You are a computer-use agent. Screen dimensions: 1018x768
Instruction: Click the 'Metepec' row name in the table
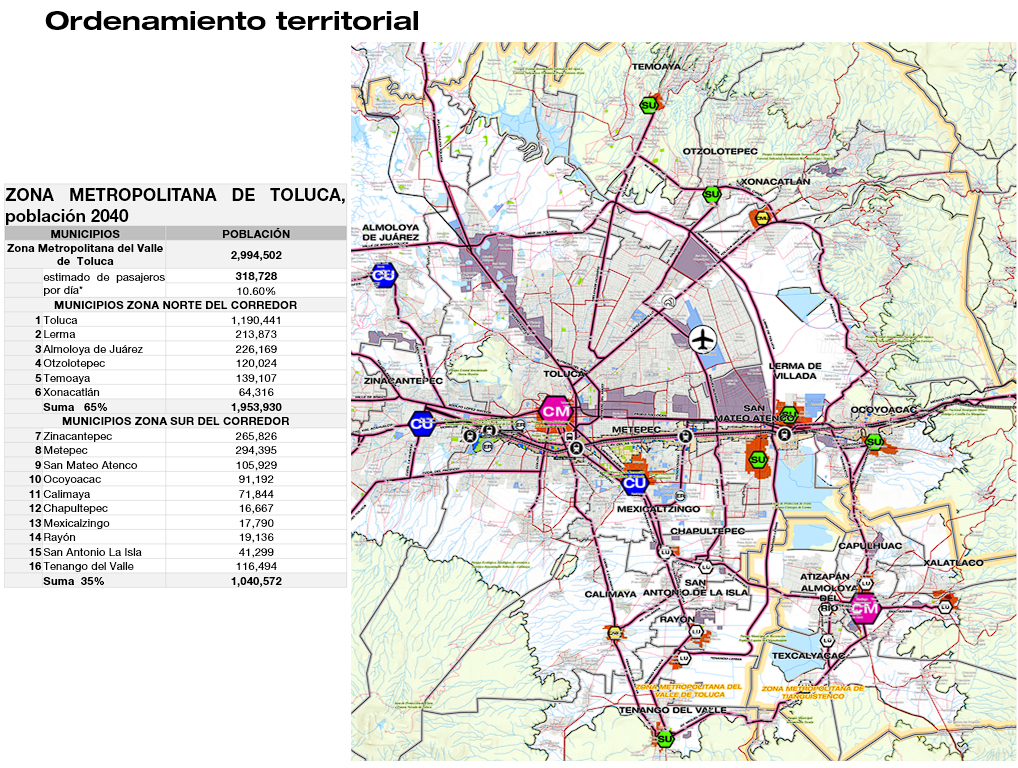click(x=65, y=451)
